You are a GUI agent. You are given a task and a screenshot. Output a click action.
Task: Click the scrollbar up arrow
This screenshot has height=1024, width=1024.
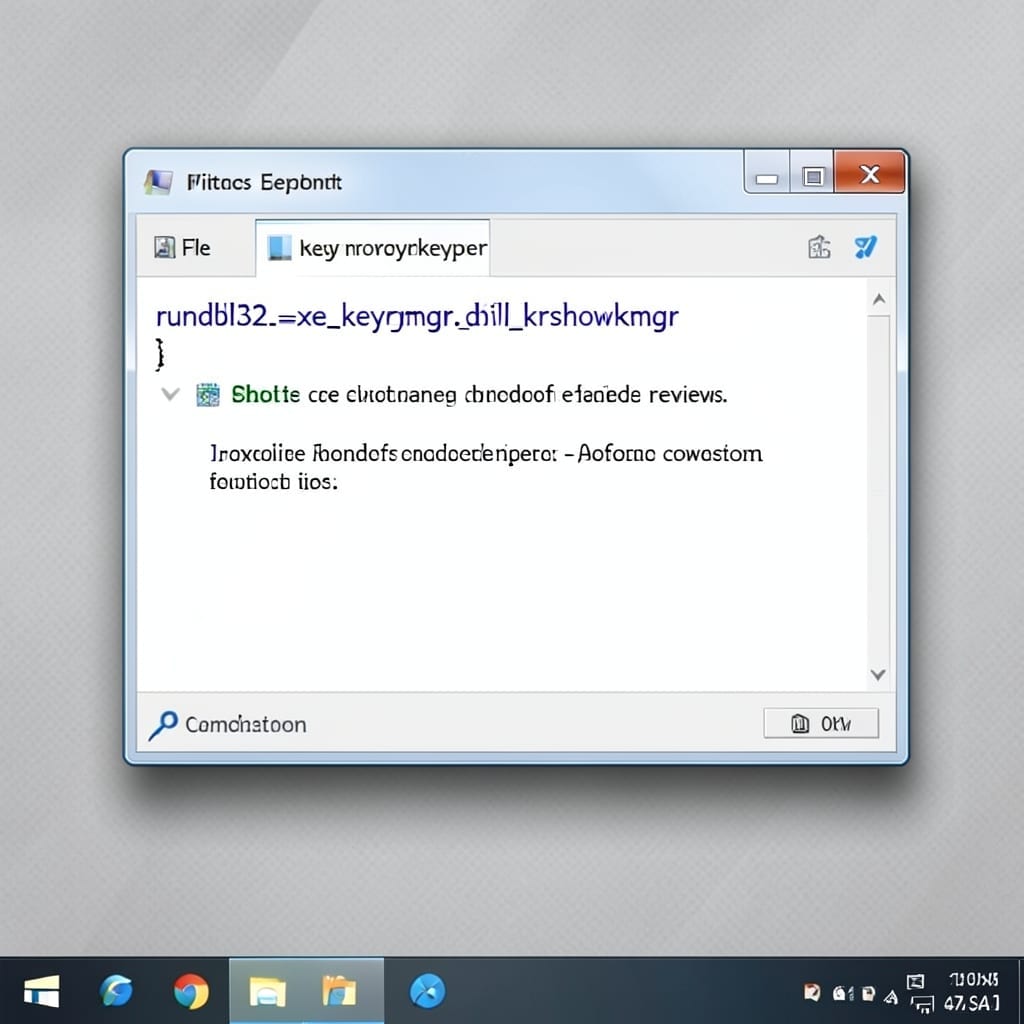879,299
